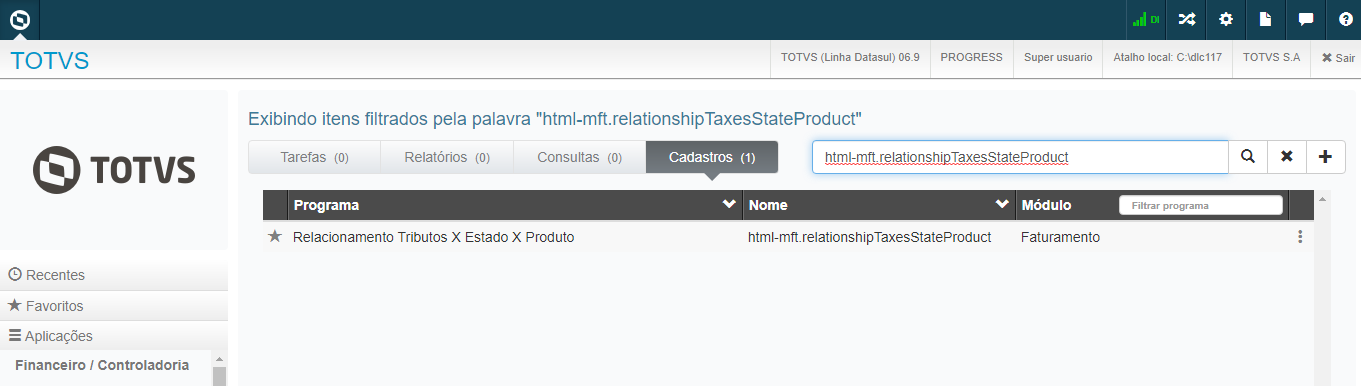1363x386 pixels.
Task: Clear the search with the X button
Action: (1287, 157)
